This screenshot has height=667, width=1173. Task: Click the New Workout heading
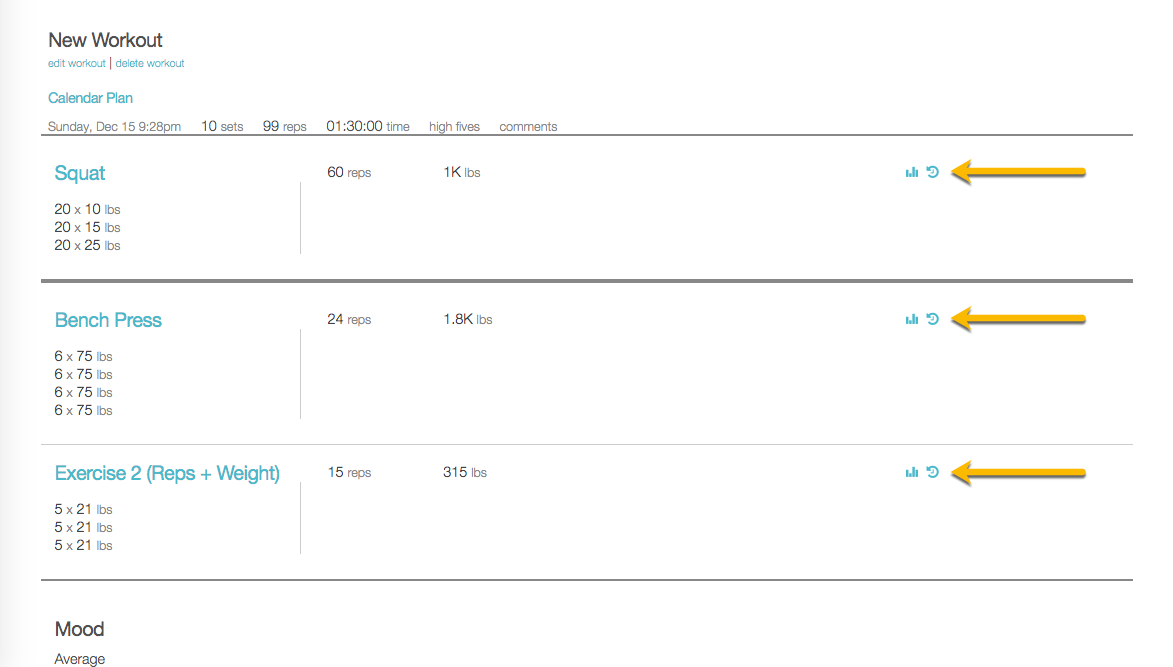coord(105,40)
